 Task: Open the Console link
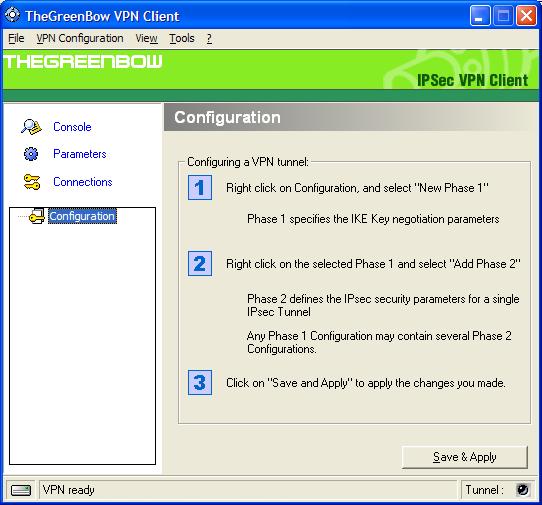[72, 127]
